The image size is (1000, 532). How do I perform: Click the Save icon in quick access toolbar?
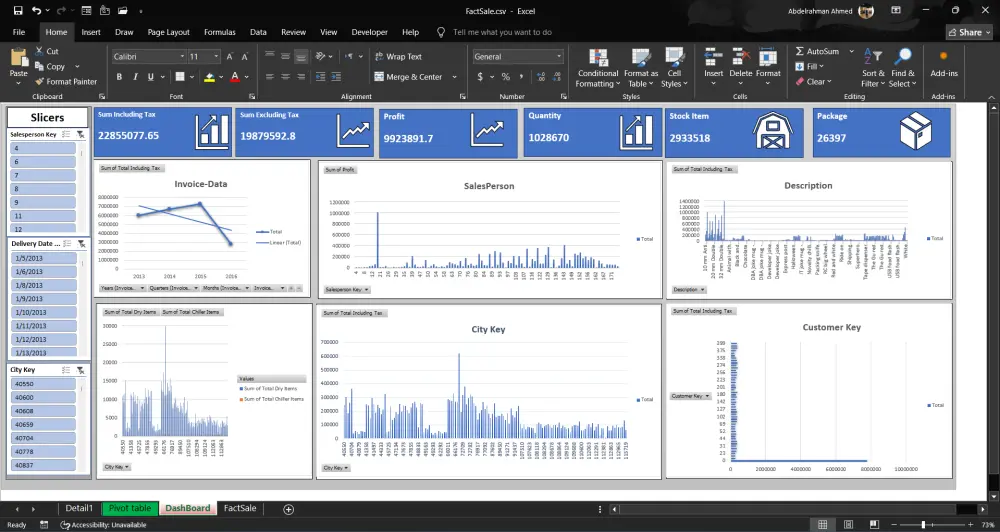pos(19,10)
